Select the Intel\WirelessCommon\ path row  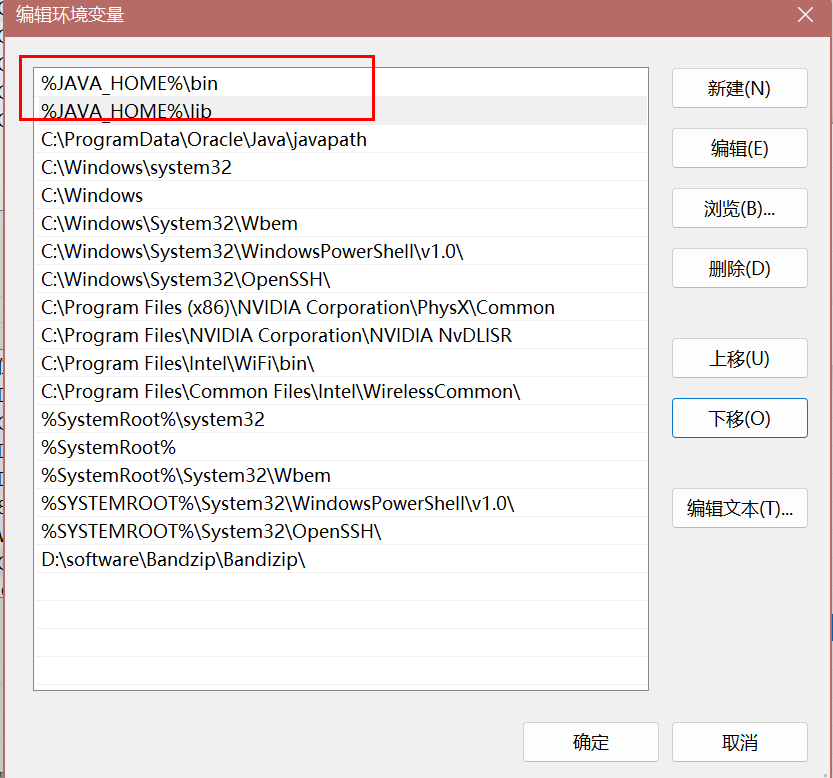tap(341, 391)
